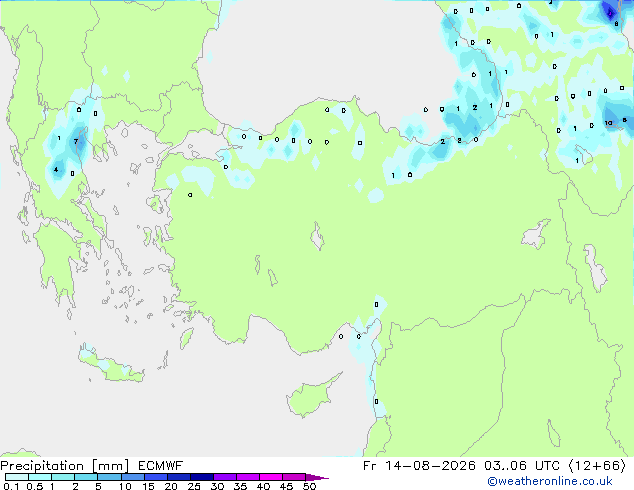Click the over-50 mm legend arrow tip
The image size is (634, 490).
pyautogui.click(x=317, y=477)
